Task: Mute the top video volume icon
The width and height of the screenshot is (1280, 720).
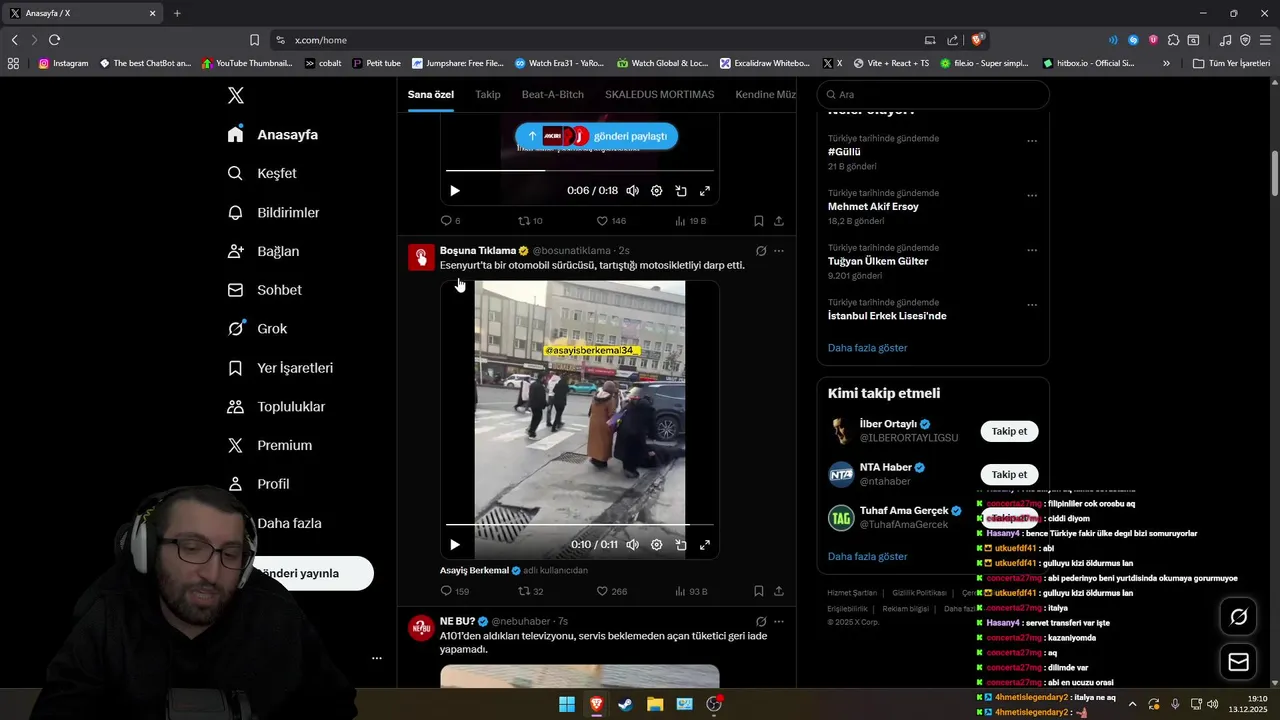Action: pos(632,190)
